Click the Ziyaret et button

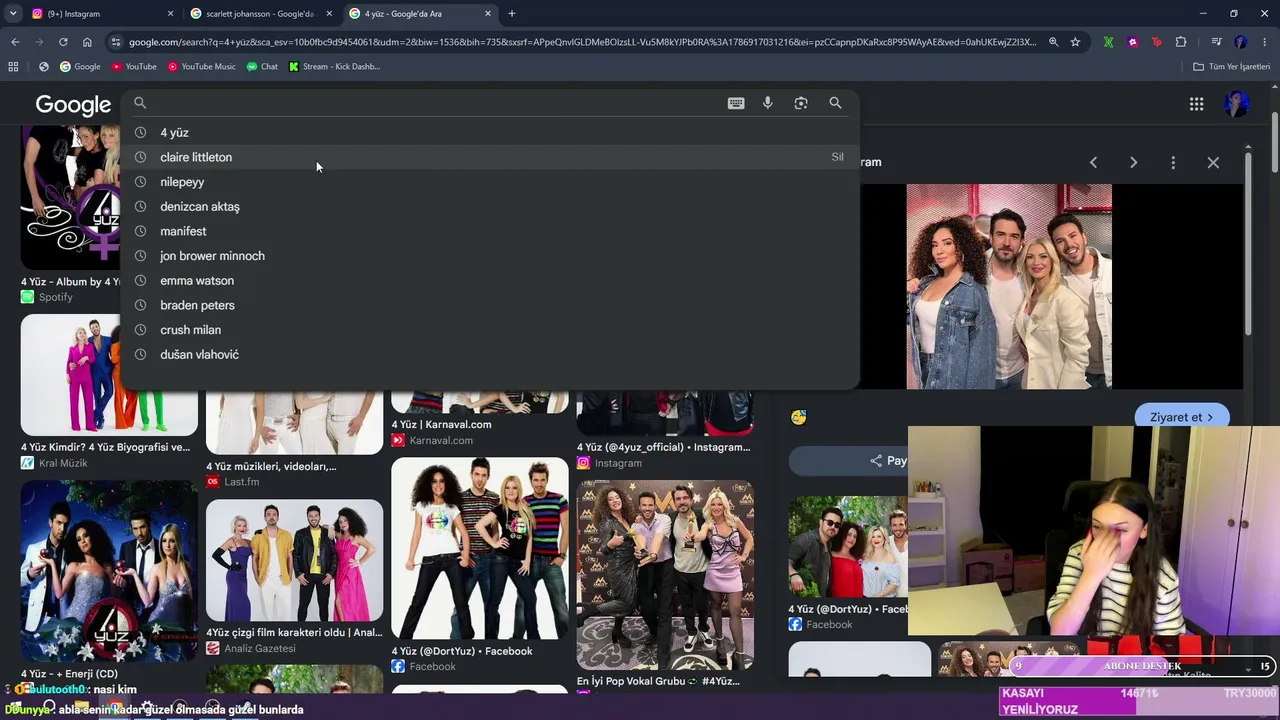pos(1181,417)
